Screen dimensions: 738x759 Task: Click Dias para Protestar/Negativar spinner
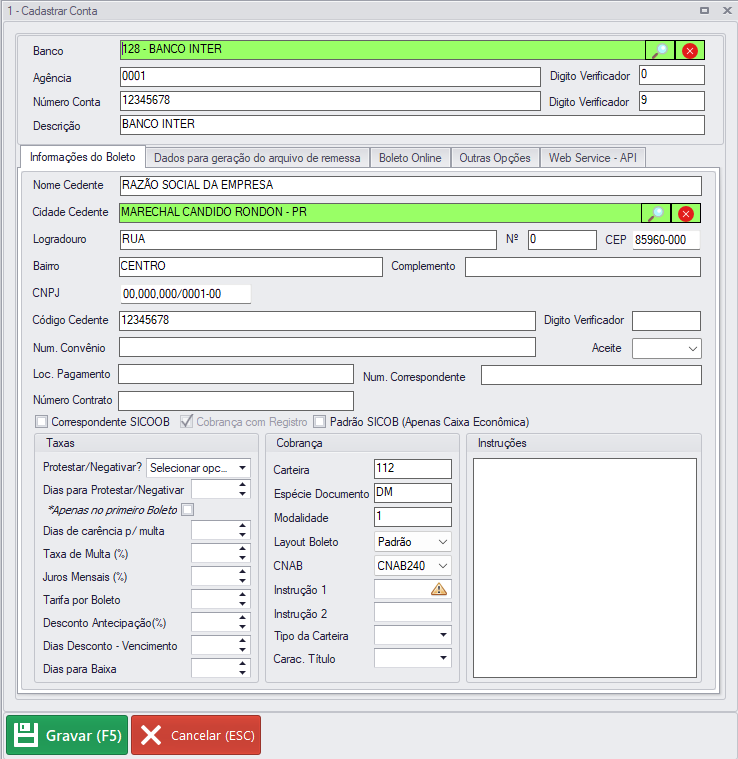(x=221, y=489)
